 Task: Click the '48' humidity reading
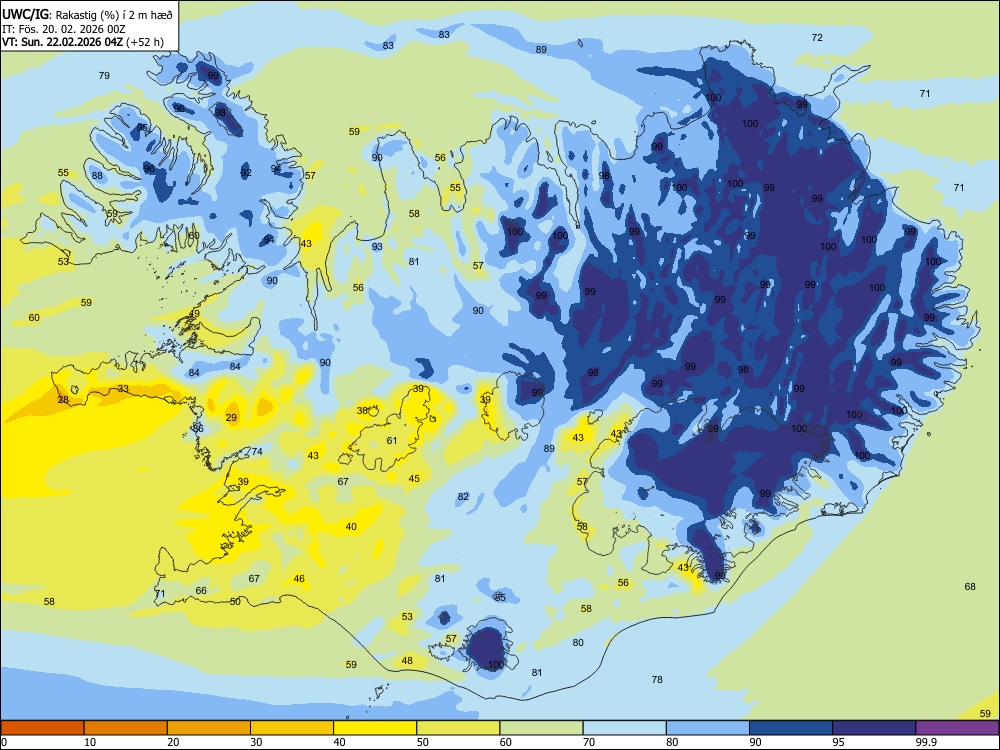coord(407,661)
